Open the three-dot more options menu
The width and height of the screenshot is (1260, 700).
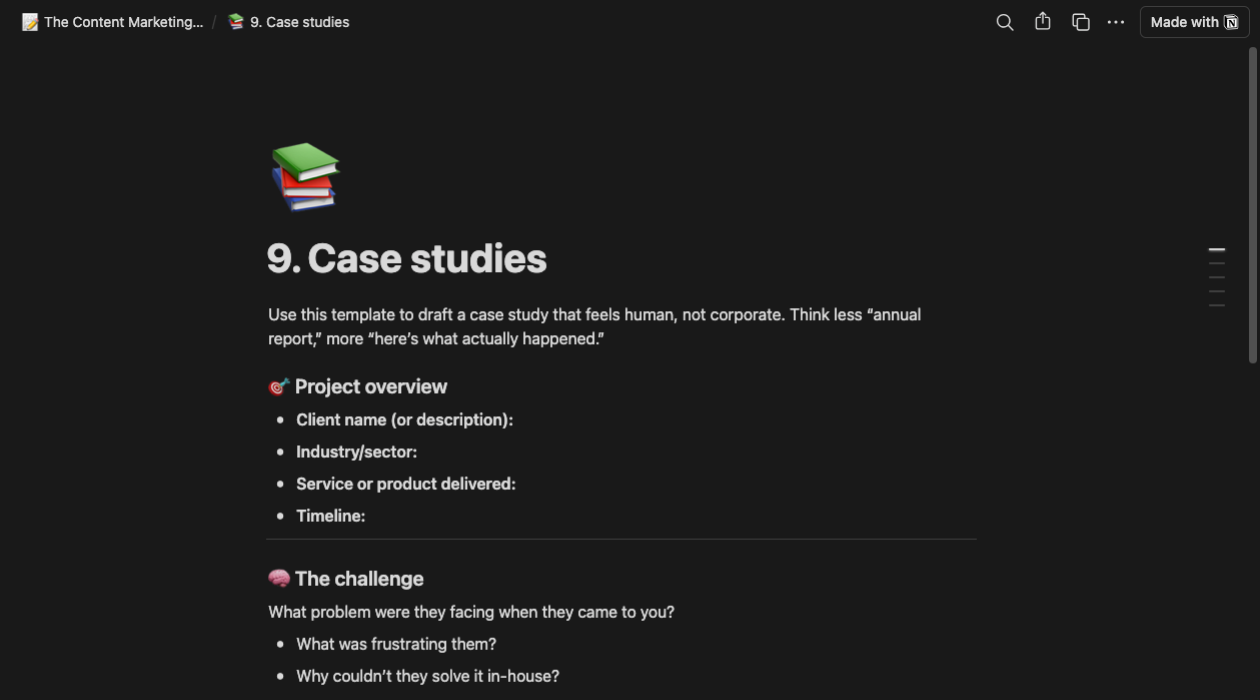pyautogui.click(x=1116, y=22)
